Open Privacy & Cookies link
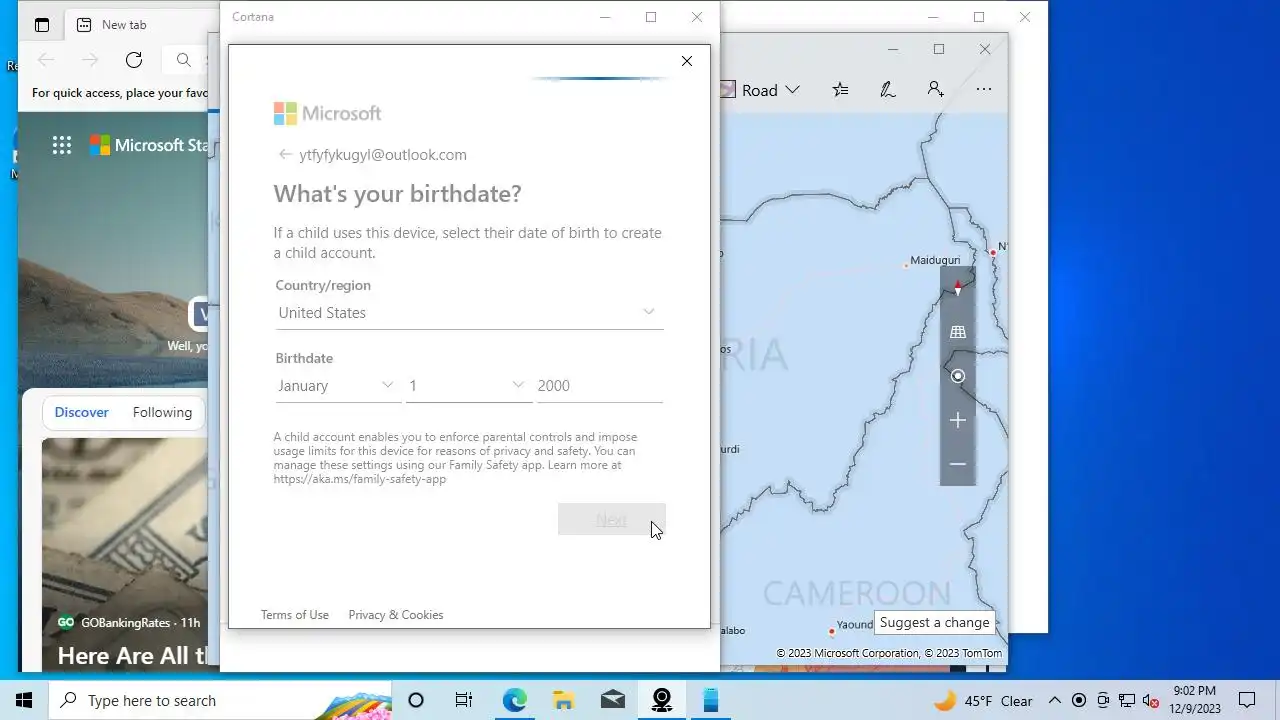The image size is (1280, 720). coord(396,615)
